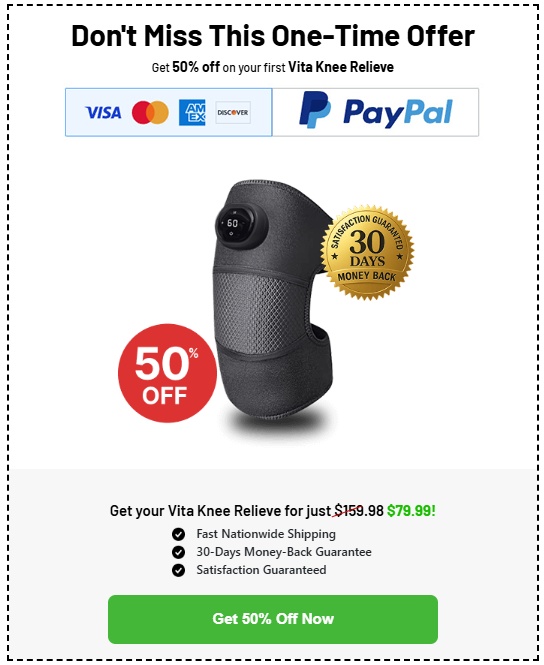Click checkmark beside Satisfaction Guaranteed
544x665 pixels.
click(179, 570)
